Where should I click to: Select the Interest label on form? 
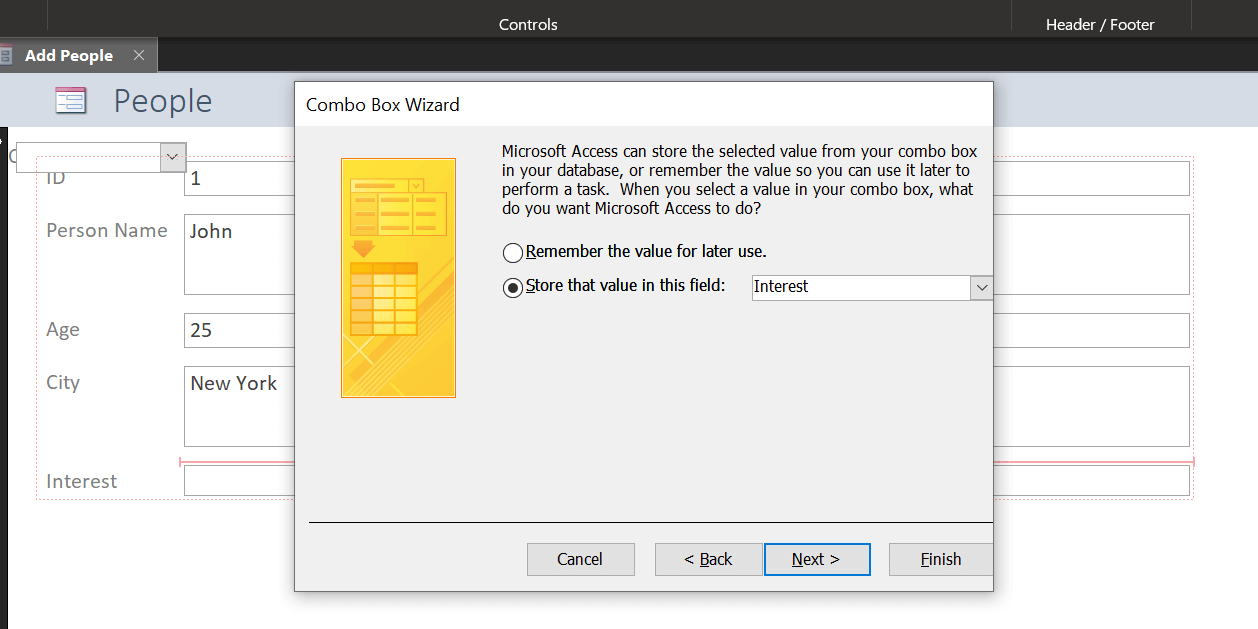pos(82,481)
